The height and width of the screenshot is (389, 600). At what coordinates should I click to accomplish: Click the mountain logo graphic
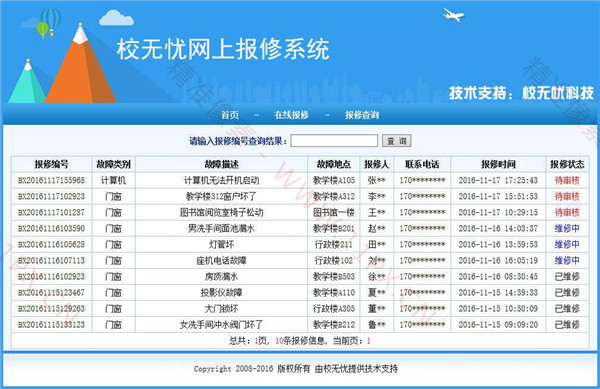click(x=63, y=63)
